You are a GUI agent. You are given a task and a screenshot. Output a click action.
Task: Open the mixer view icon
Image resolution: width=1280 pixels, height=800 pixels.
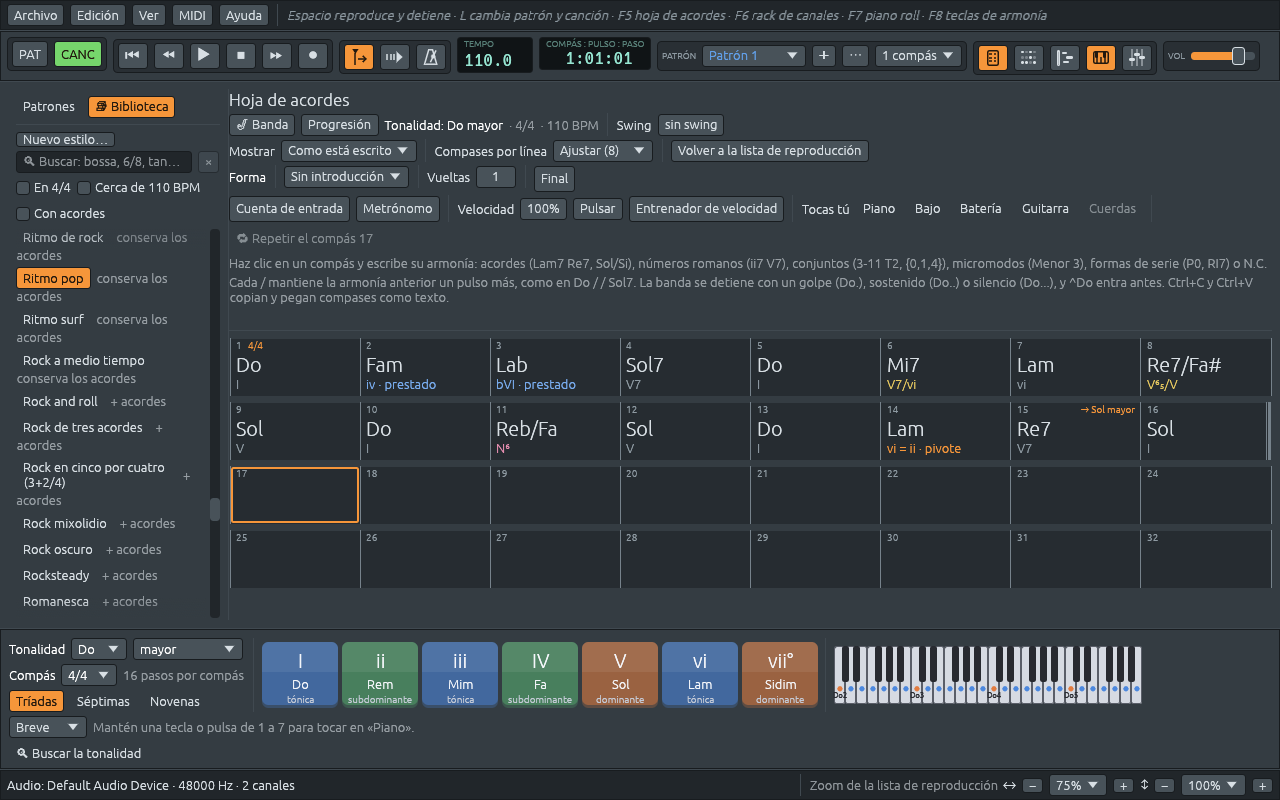[x=1137, y=57]
